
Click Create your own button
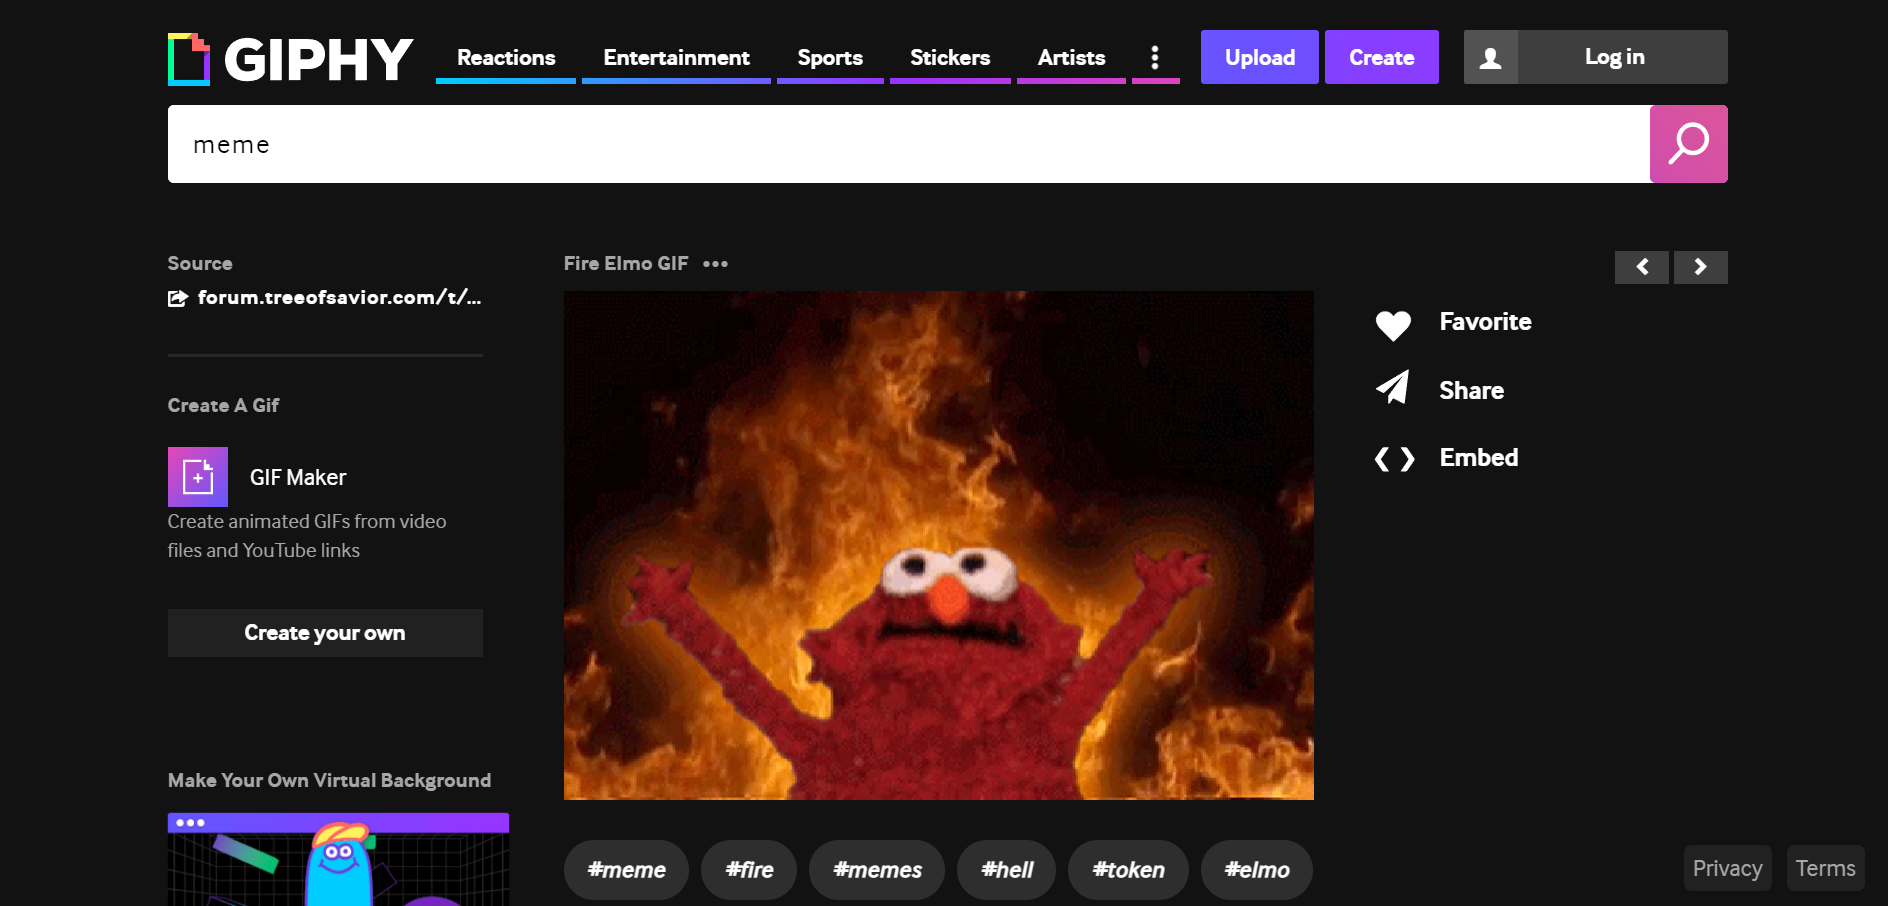tap(325, 633)
